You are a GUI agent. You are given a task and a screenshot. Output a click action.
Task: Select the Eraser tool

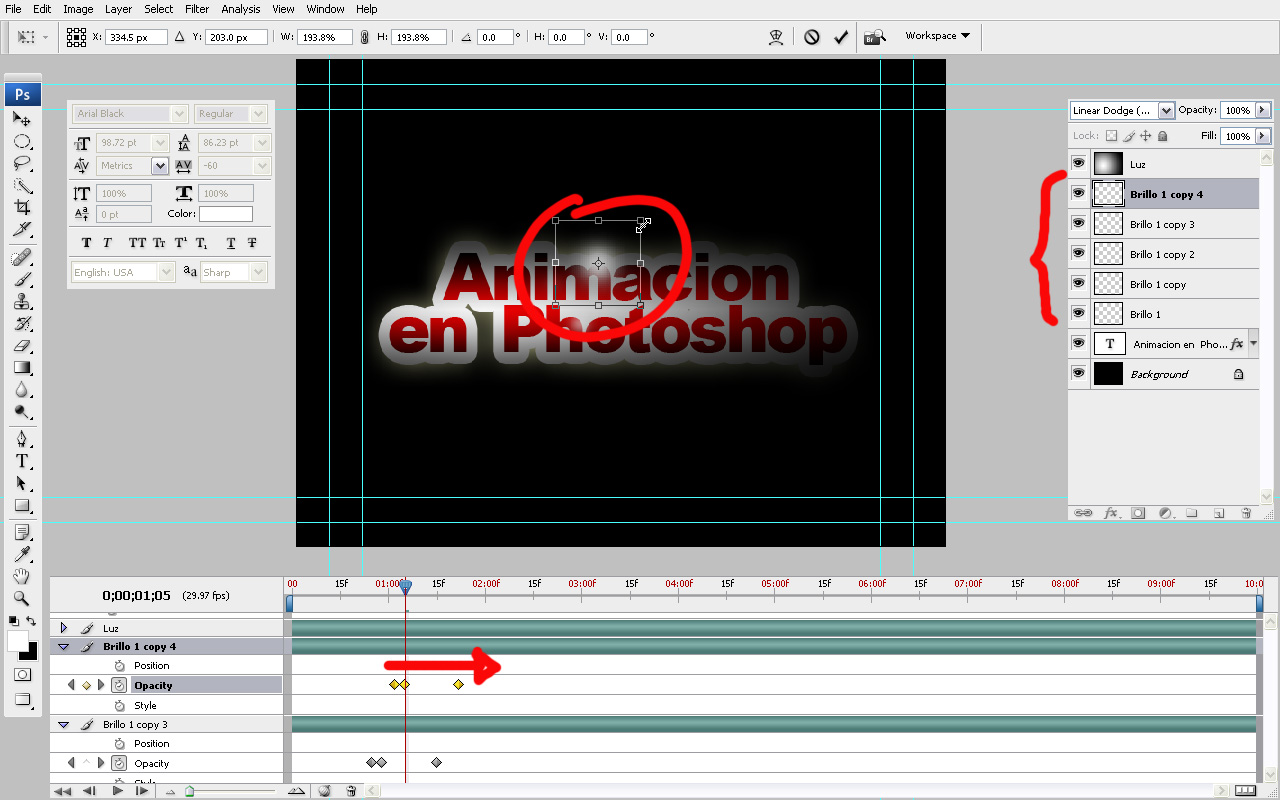22,346
